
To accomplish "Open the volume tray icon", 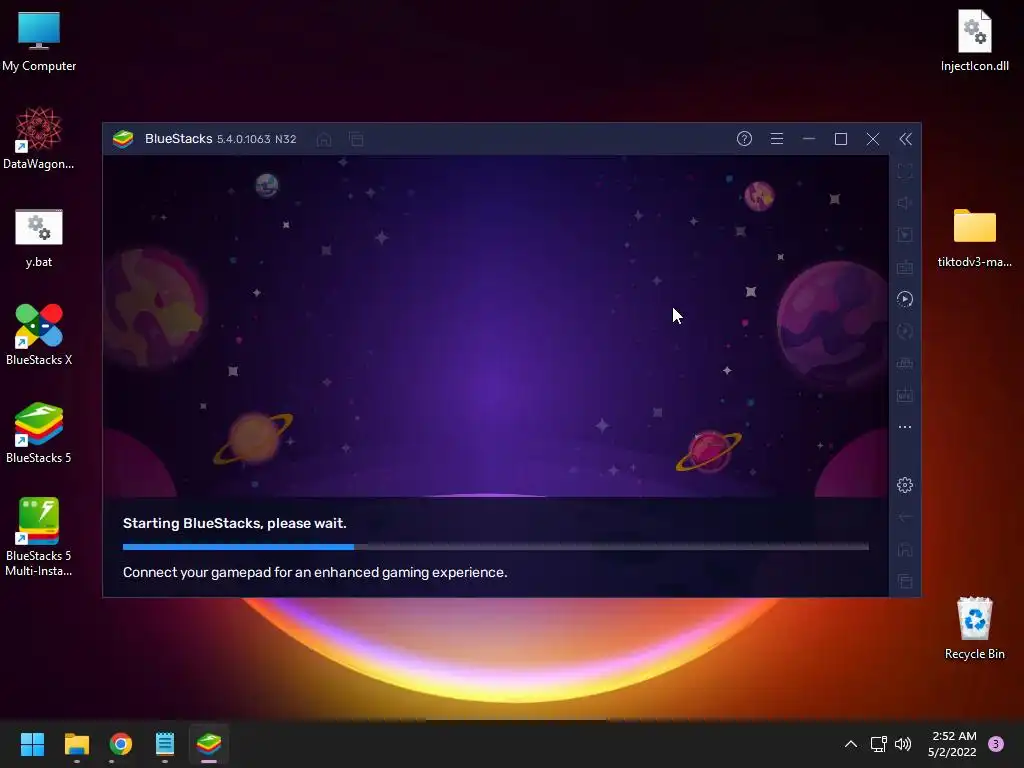I will point(903,744).
